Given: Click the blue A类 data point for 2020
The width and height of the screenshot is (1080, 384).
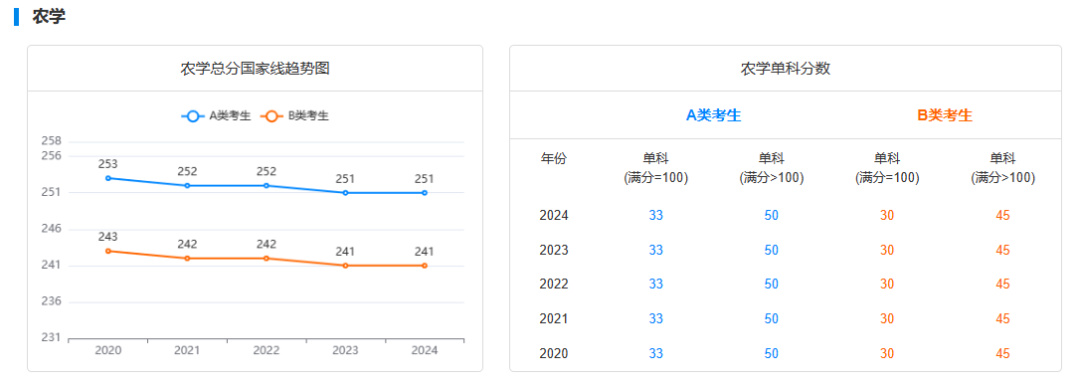Looking at the screenshot, I should point(108,178).
